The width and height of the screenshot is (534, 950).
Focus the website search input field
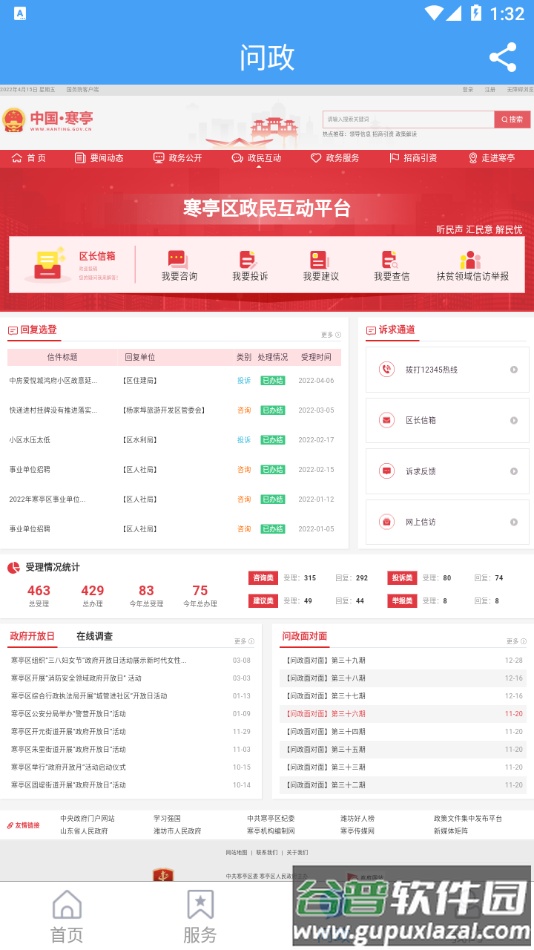[x=409, y=119]
